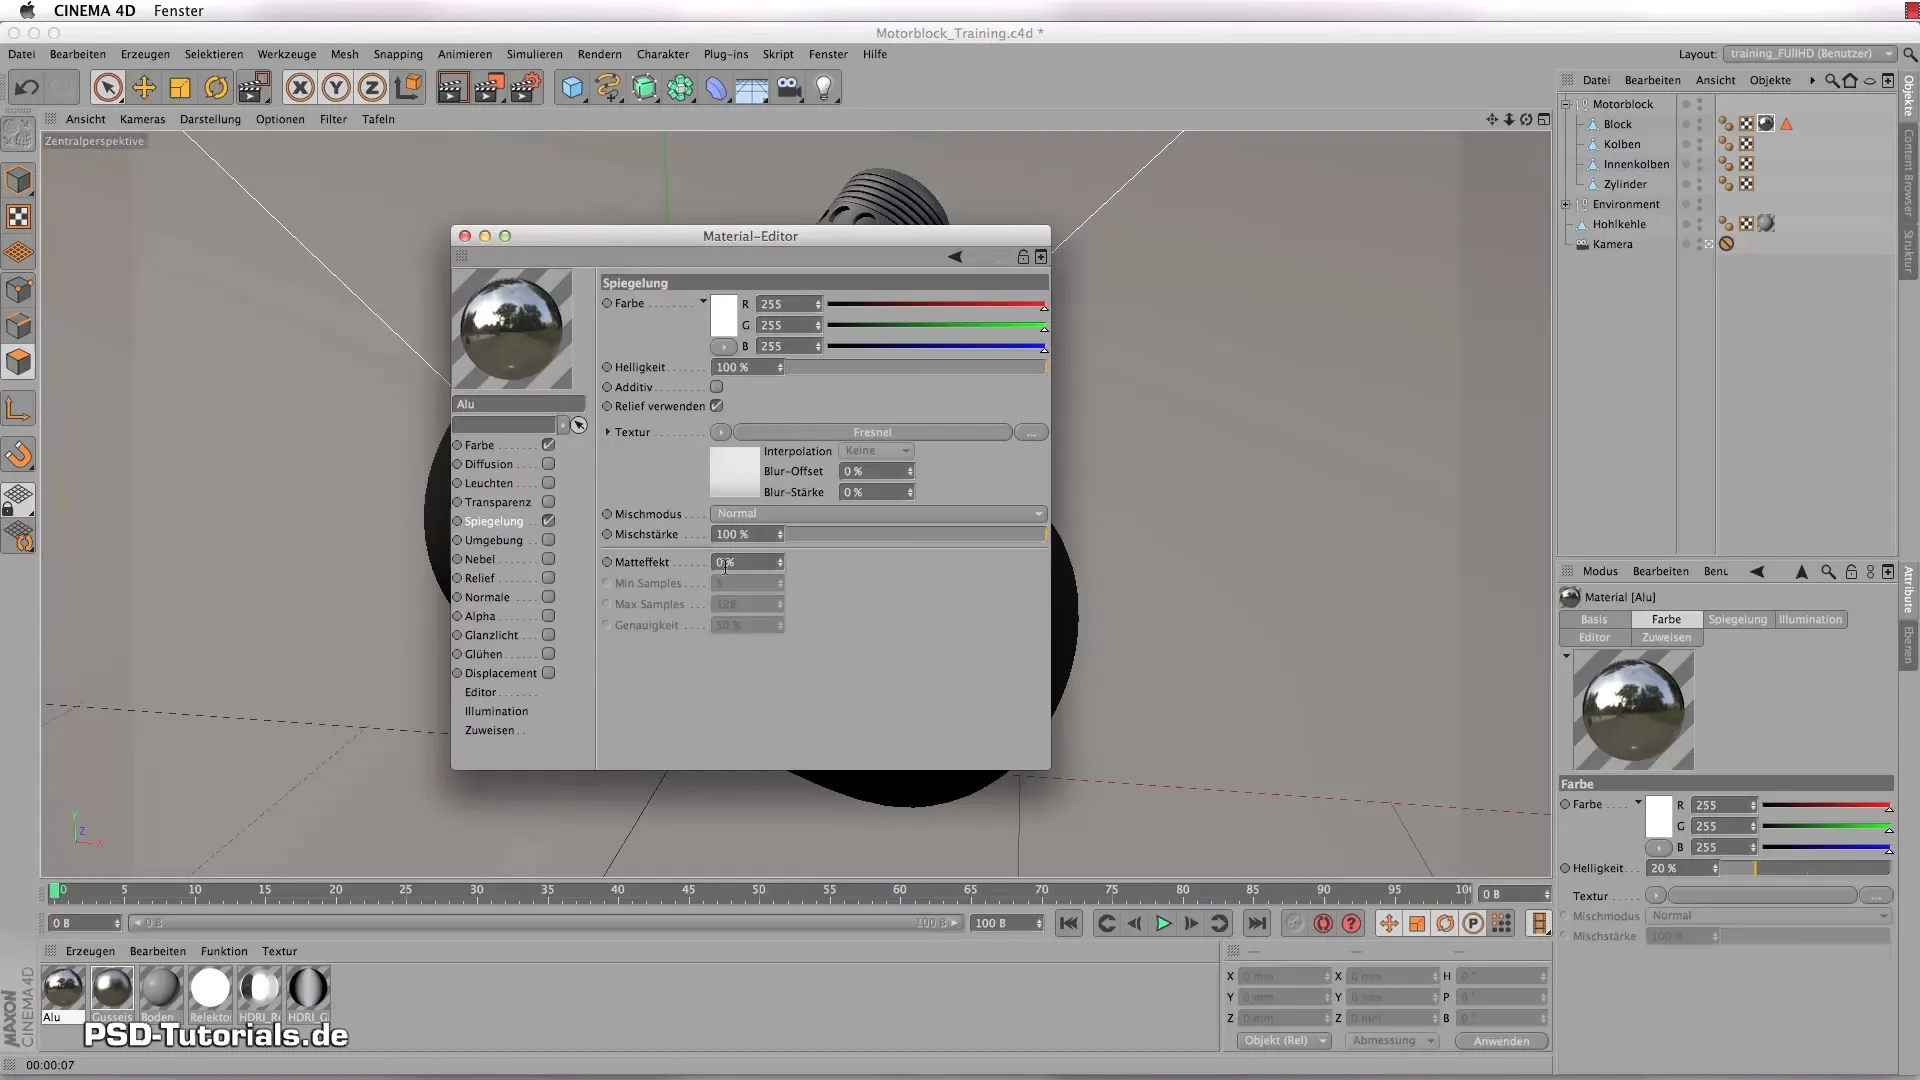Open the Zuweisen section in Material-Editor
This screenshot has height=1080, width=1920.
(489, 730)
